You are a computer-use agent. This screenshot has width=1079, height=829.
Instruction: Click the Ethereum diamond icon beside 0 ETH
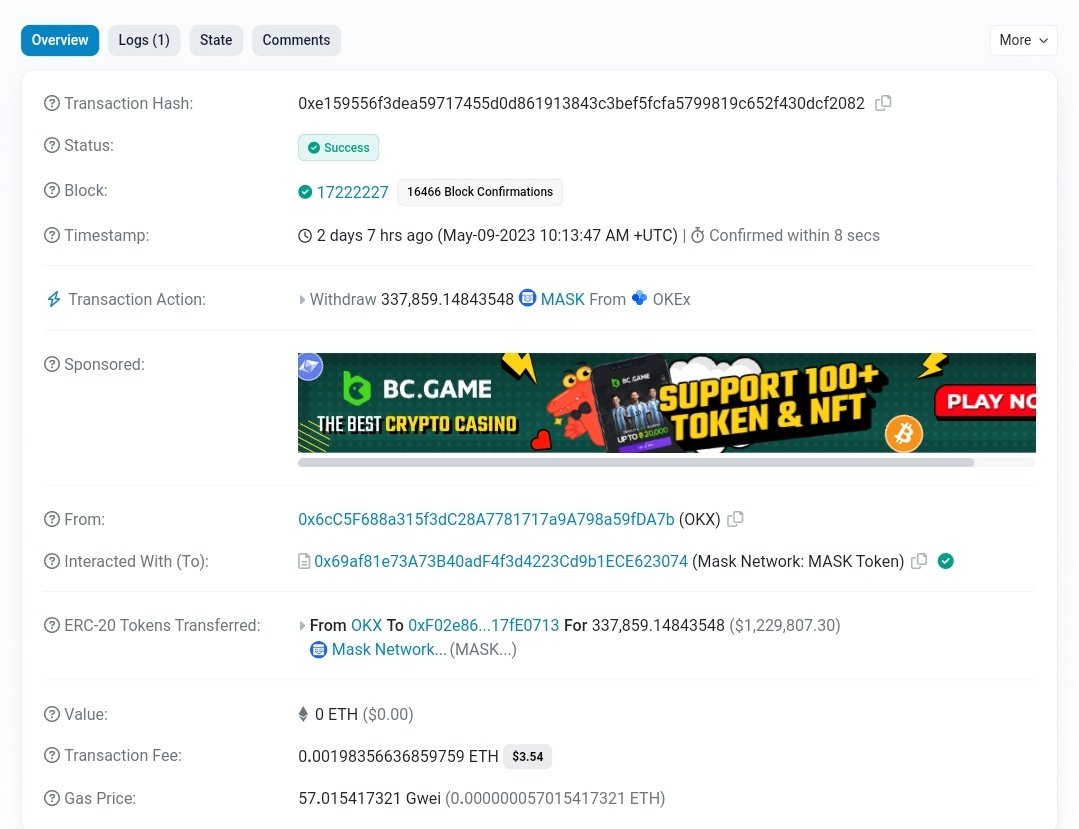303,714
